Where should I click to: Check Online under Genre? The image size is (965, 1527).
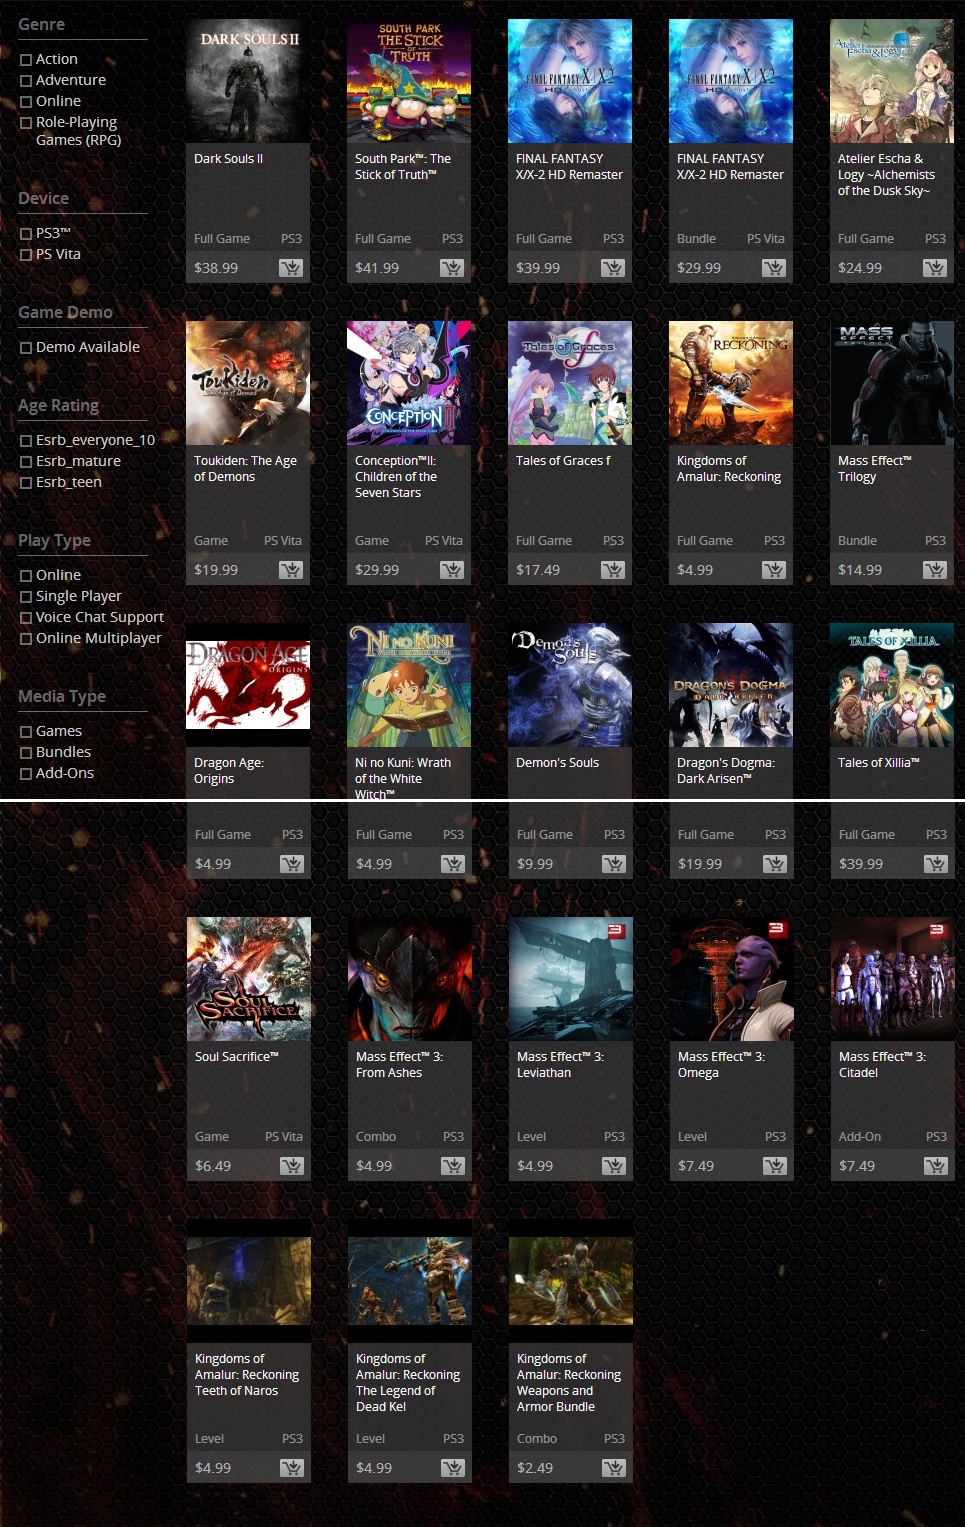26,102
